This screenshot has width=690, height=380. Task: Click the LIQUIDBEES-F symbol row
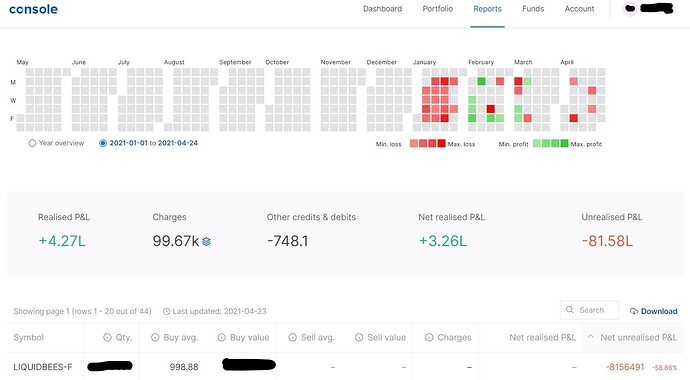click(345, 366)
